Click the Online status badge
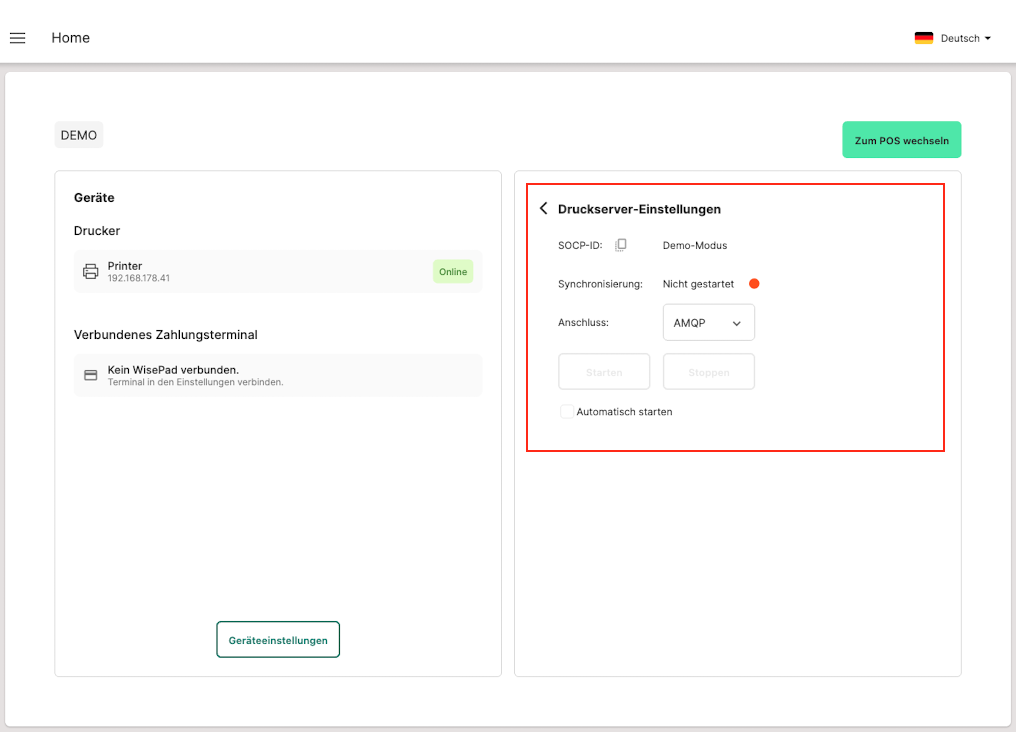This screenshot has height=732, width=1016. pyautogui.click(x=453, y=271)
